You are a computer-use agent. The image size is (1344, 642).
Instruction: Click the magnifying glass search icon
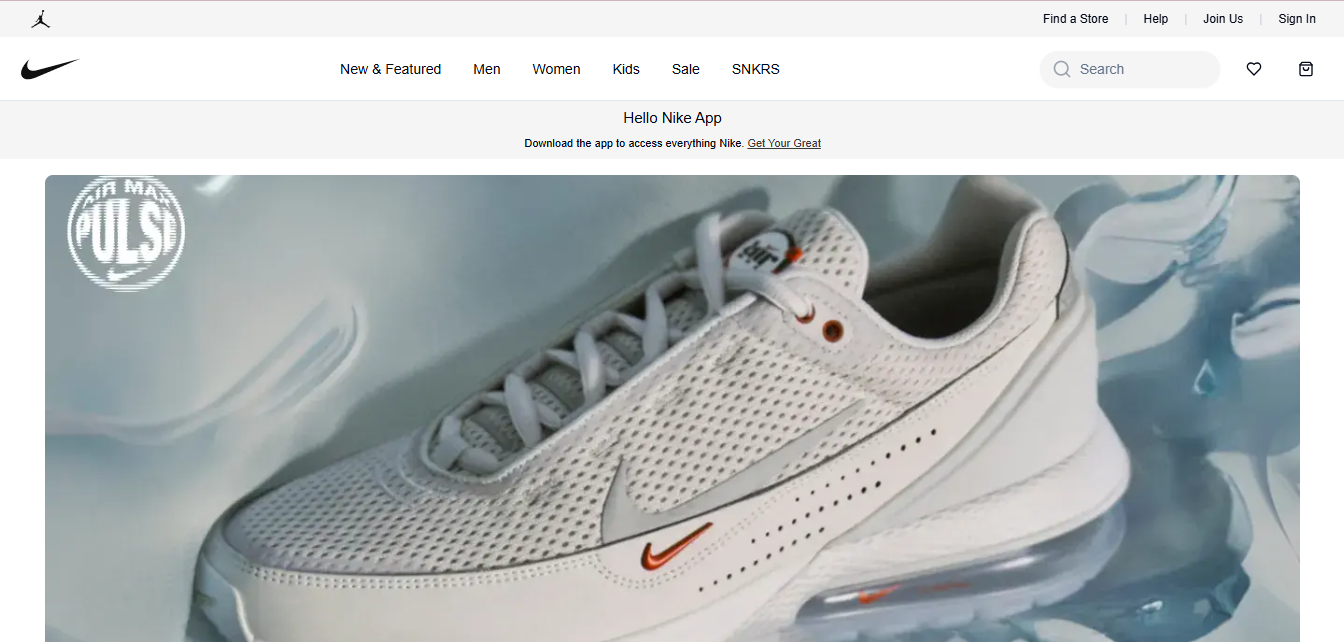(x=1061, y=69)
